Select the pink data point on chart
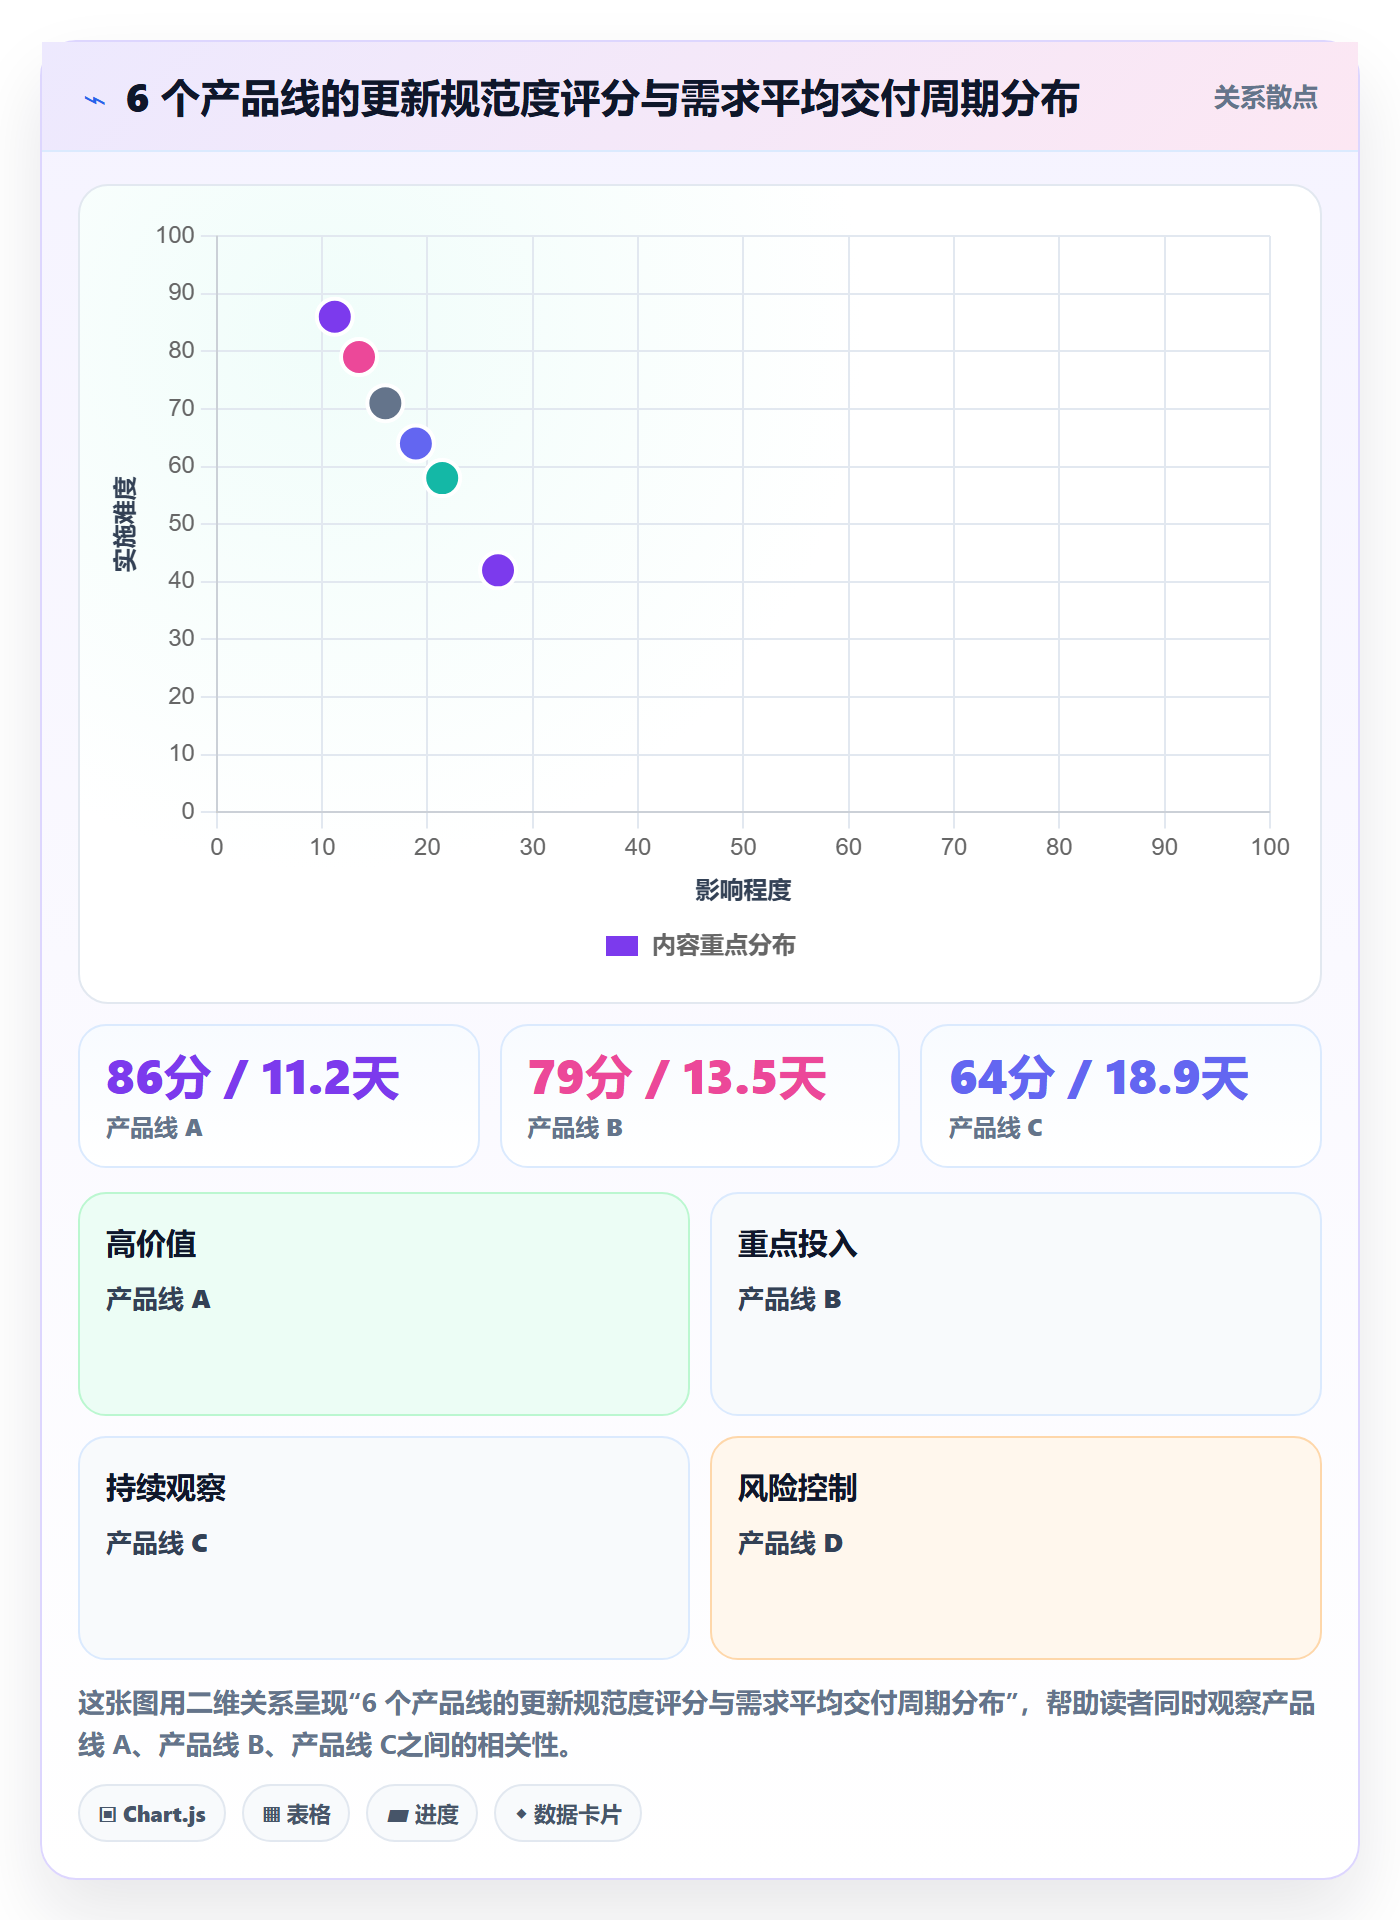Viewport: 1400px width, 1920px height. click(x=359, y=357)
